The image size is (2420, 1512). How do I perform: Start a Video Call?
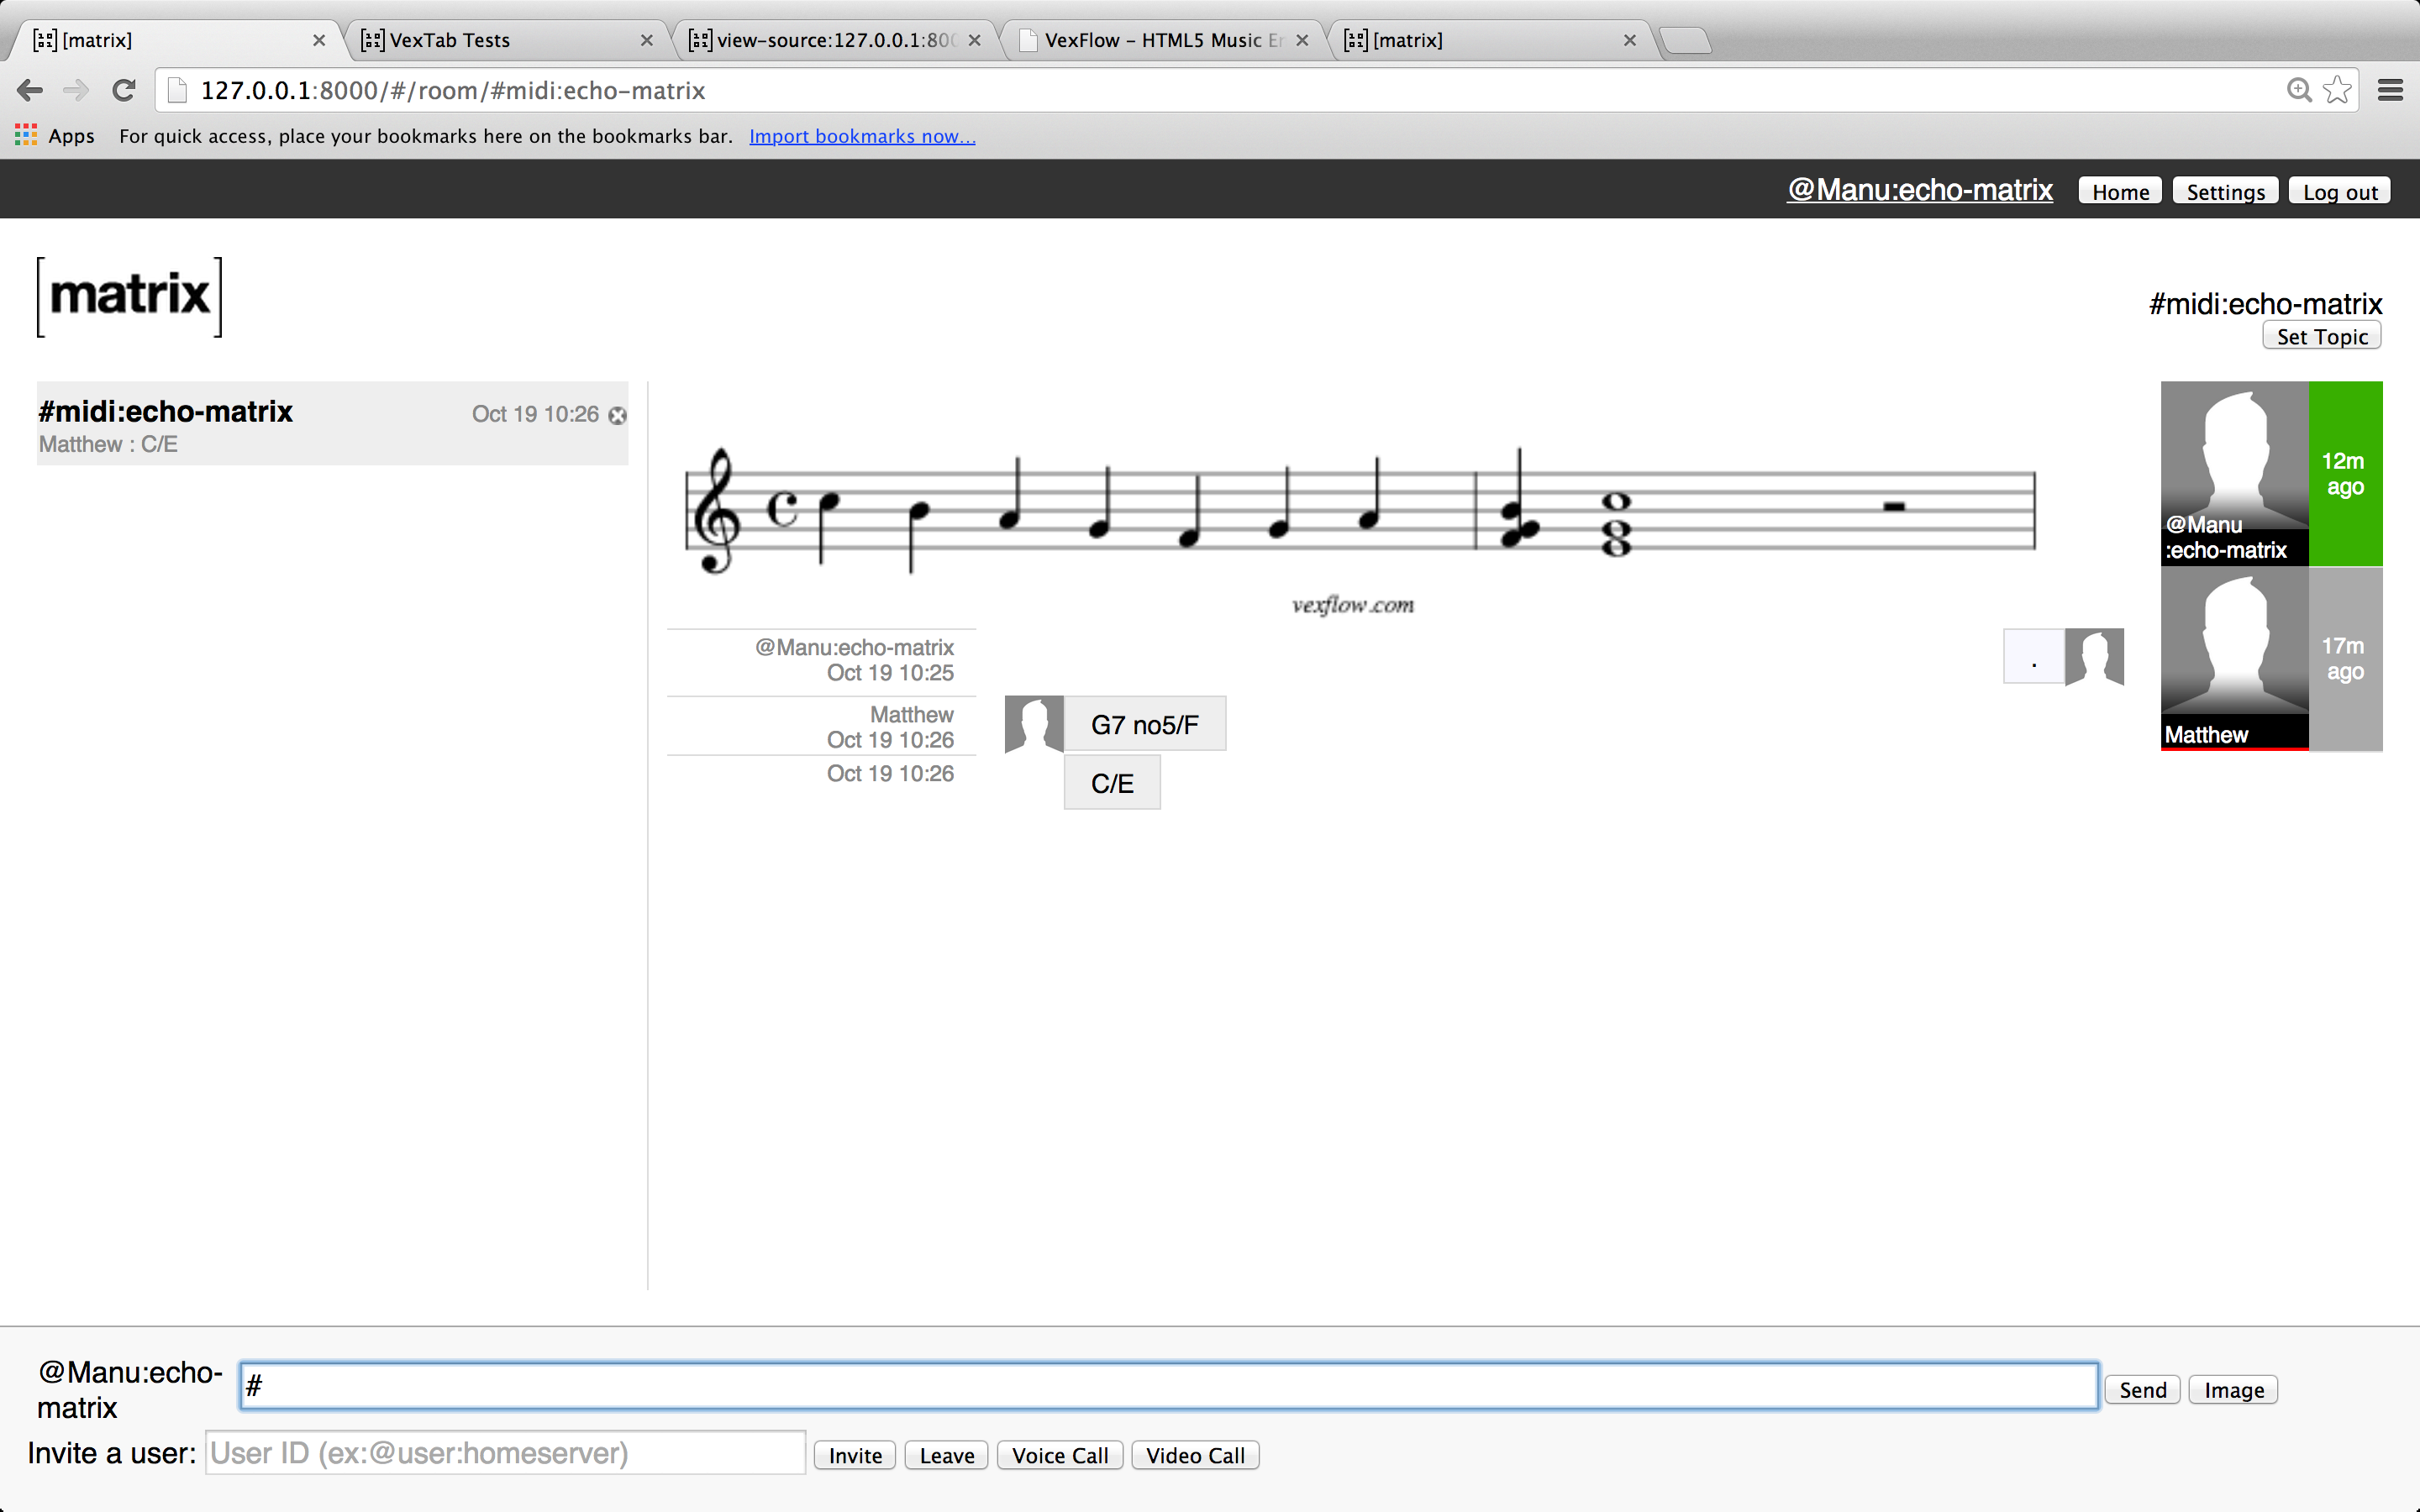[1195, 1455]
